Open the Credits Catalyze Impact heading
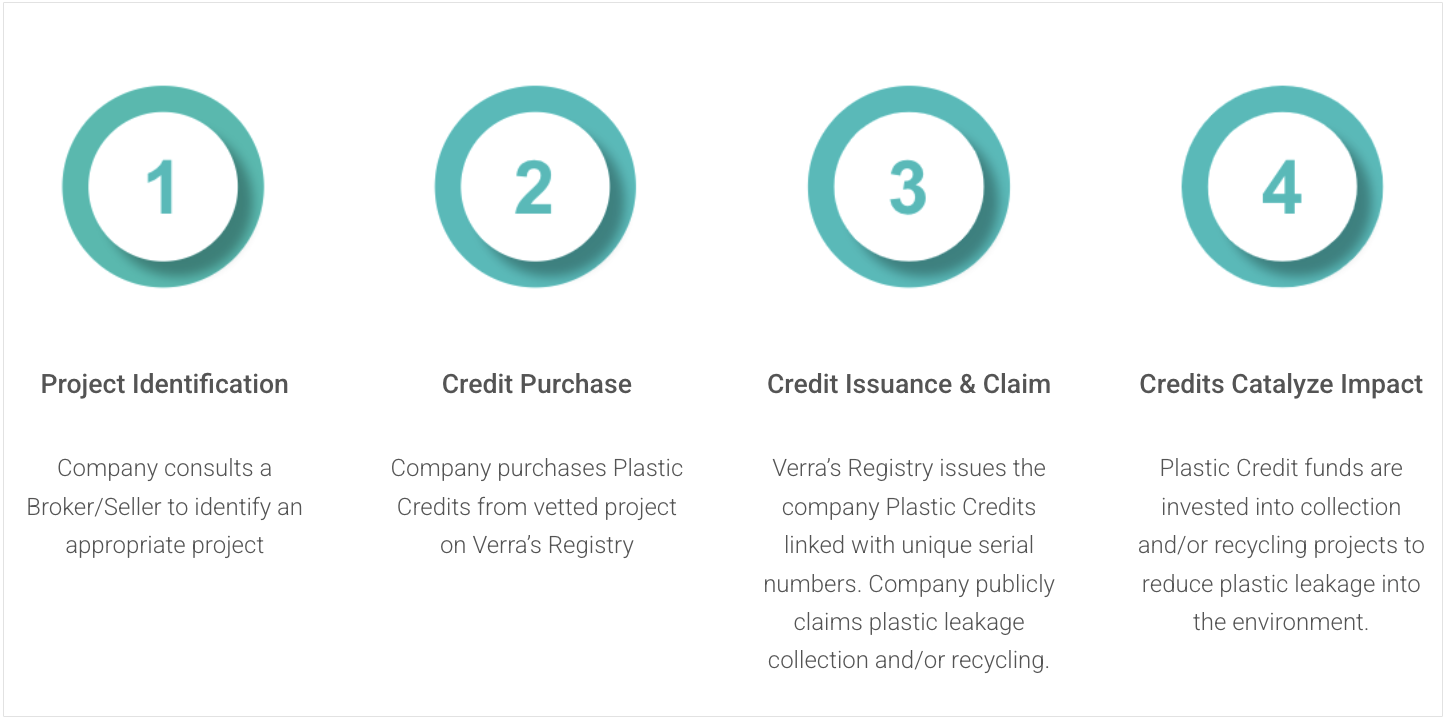 1281,384
